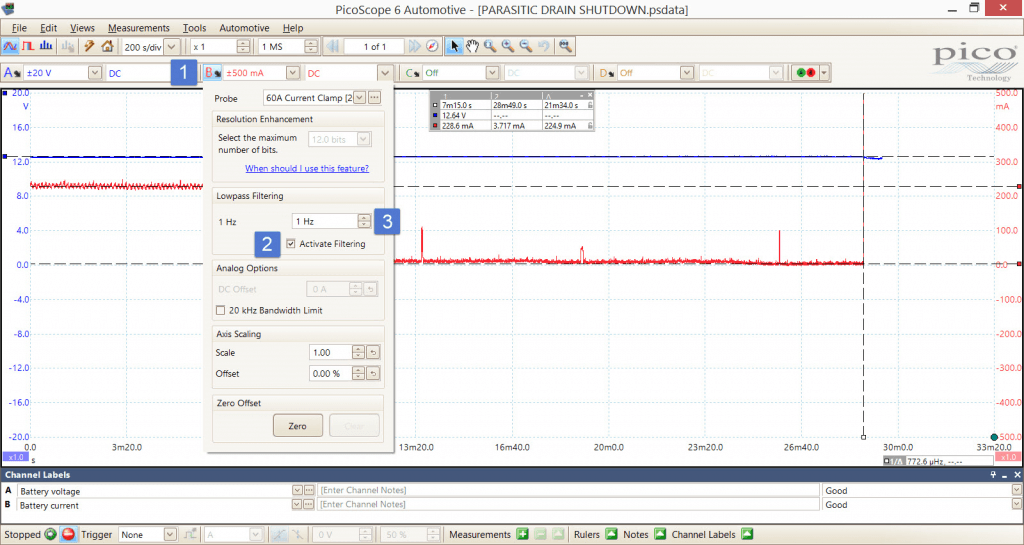Click the red Stop capture button
1024x545 pixels.
(x=68, y=535)
